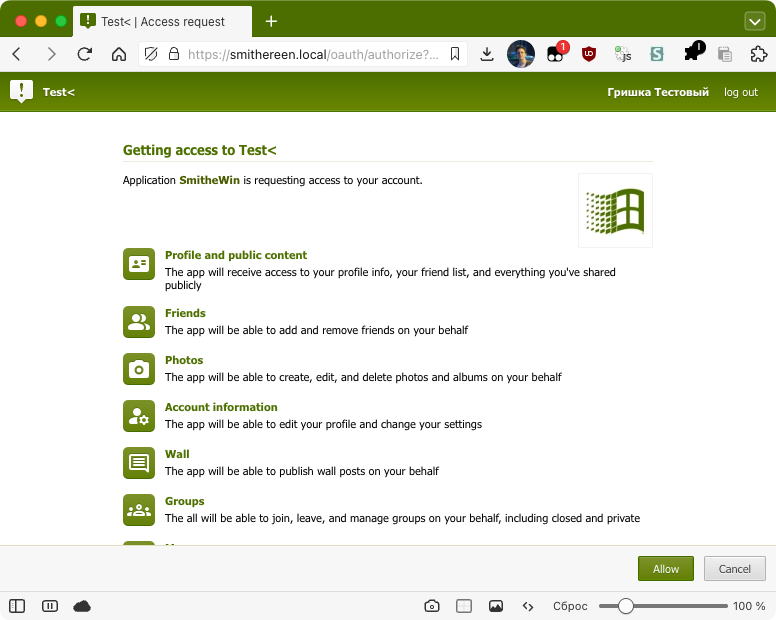Open the extensions puzzle icon
Image resolution: width=776 pixels, height=620 pixels.
[x=758, y=54]
